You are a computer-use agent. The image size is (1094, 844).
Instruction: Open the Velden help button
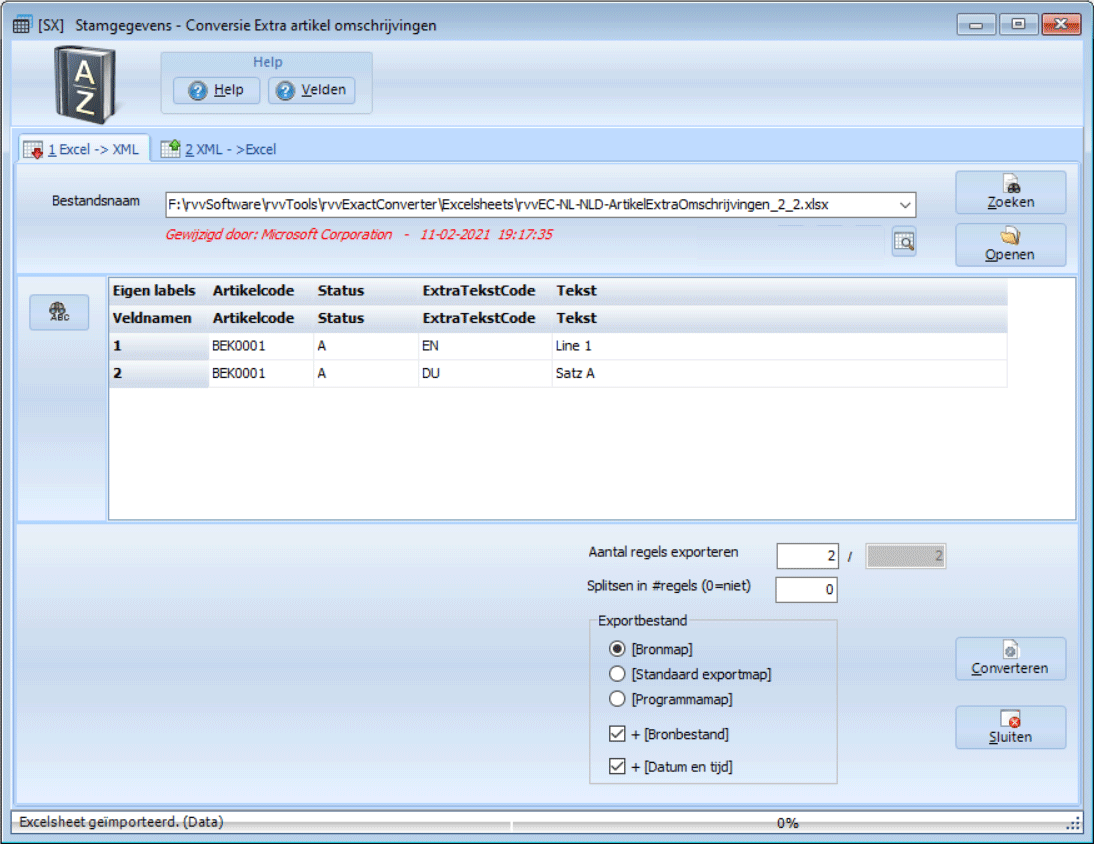(311, 90)
